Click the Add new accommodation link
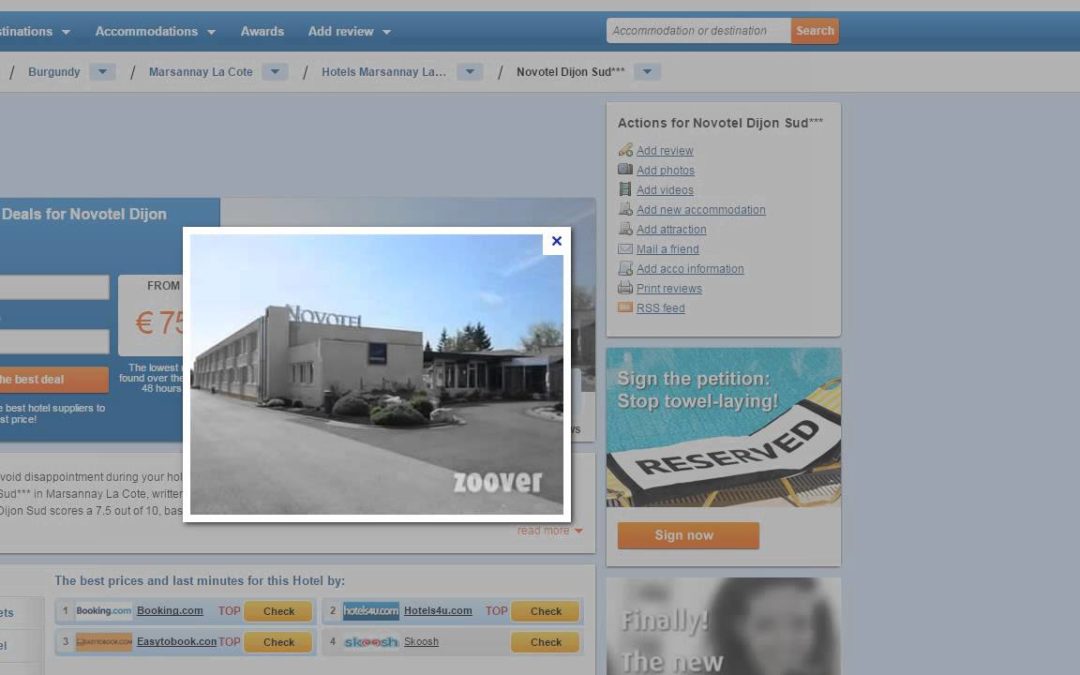Image resolution: width=1080 pixels, height=675 pixels. click(x=700, y=210)
